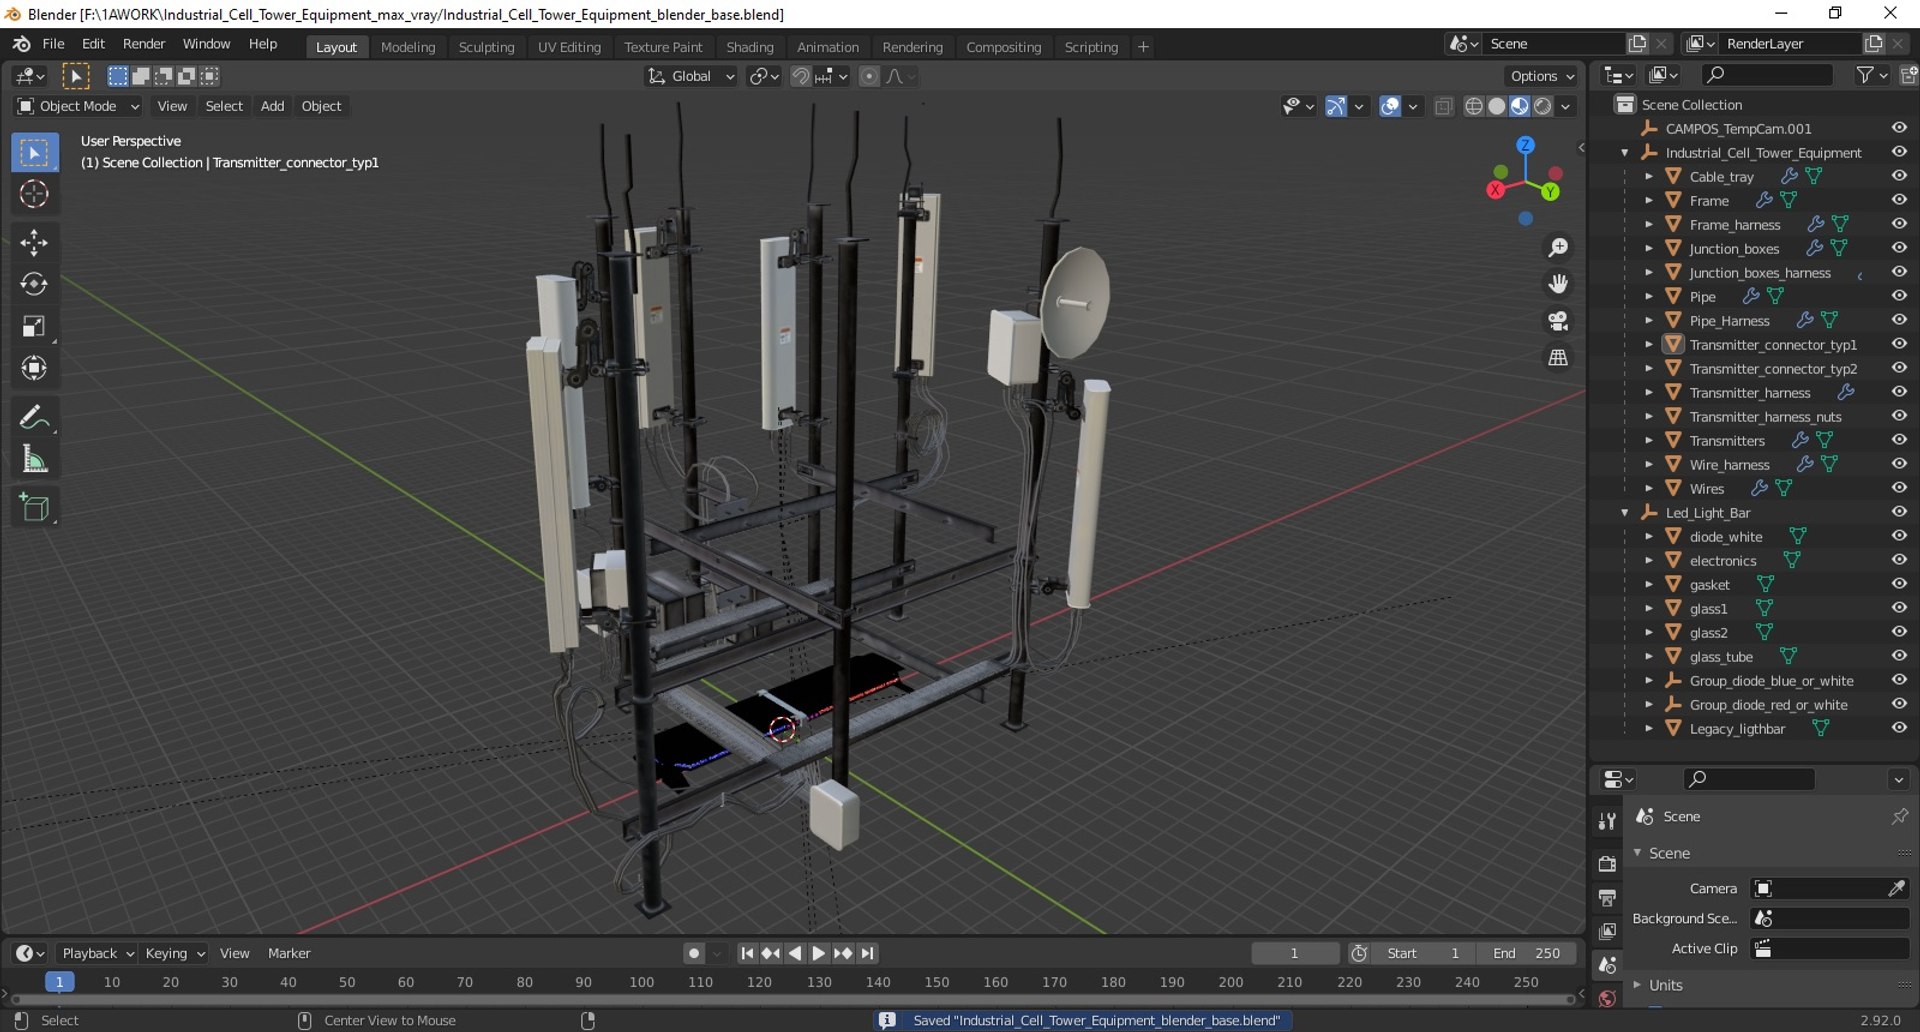
Task: Click the current frame marker 1
Action: point(60,982)
